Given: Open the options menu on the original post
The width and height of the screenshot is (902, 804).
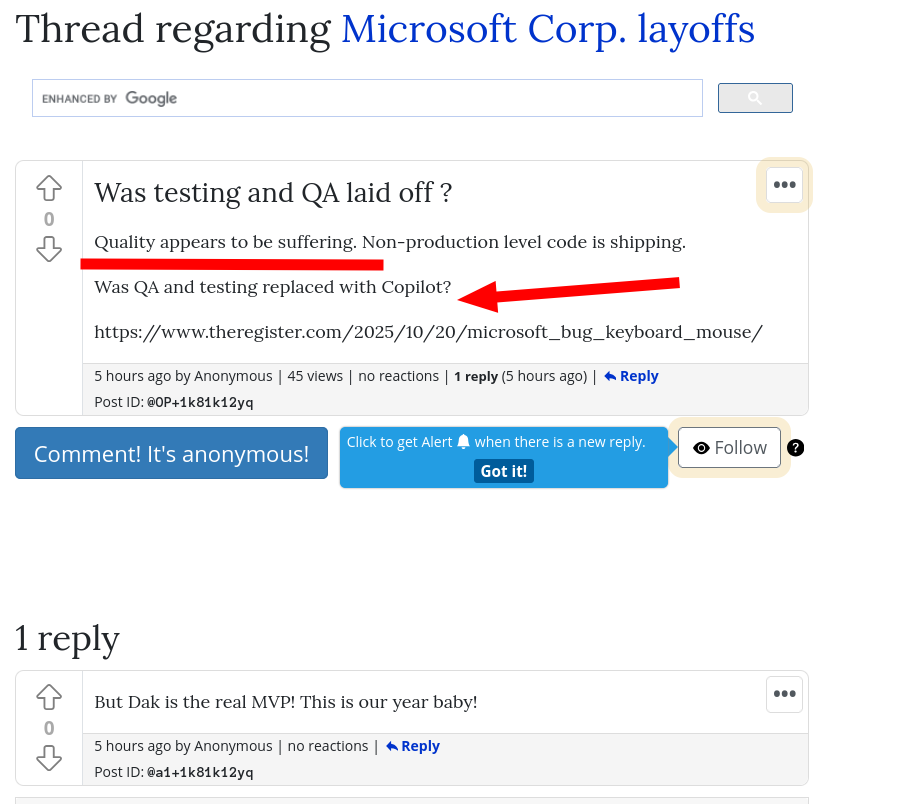Looking at the screenshot, I should [x=784, y=185].
